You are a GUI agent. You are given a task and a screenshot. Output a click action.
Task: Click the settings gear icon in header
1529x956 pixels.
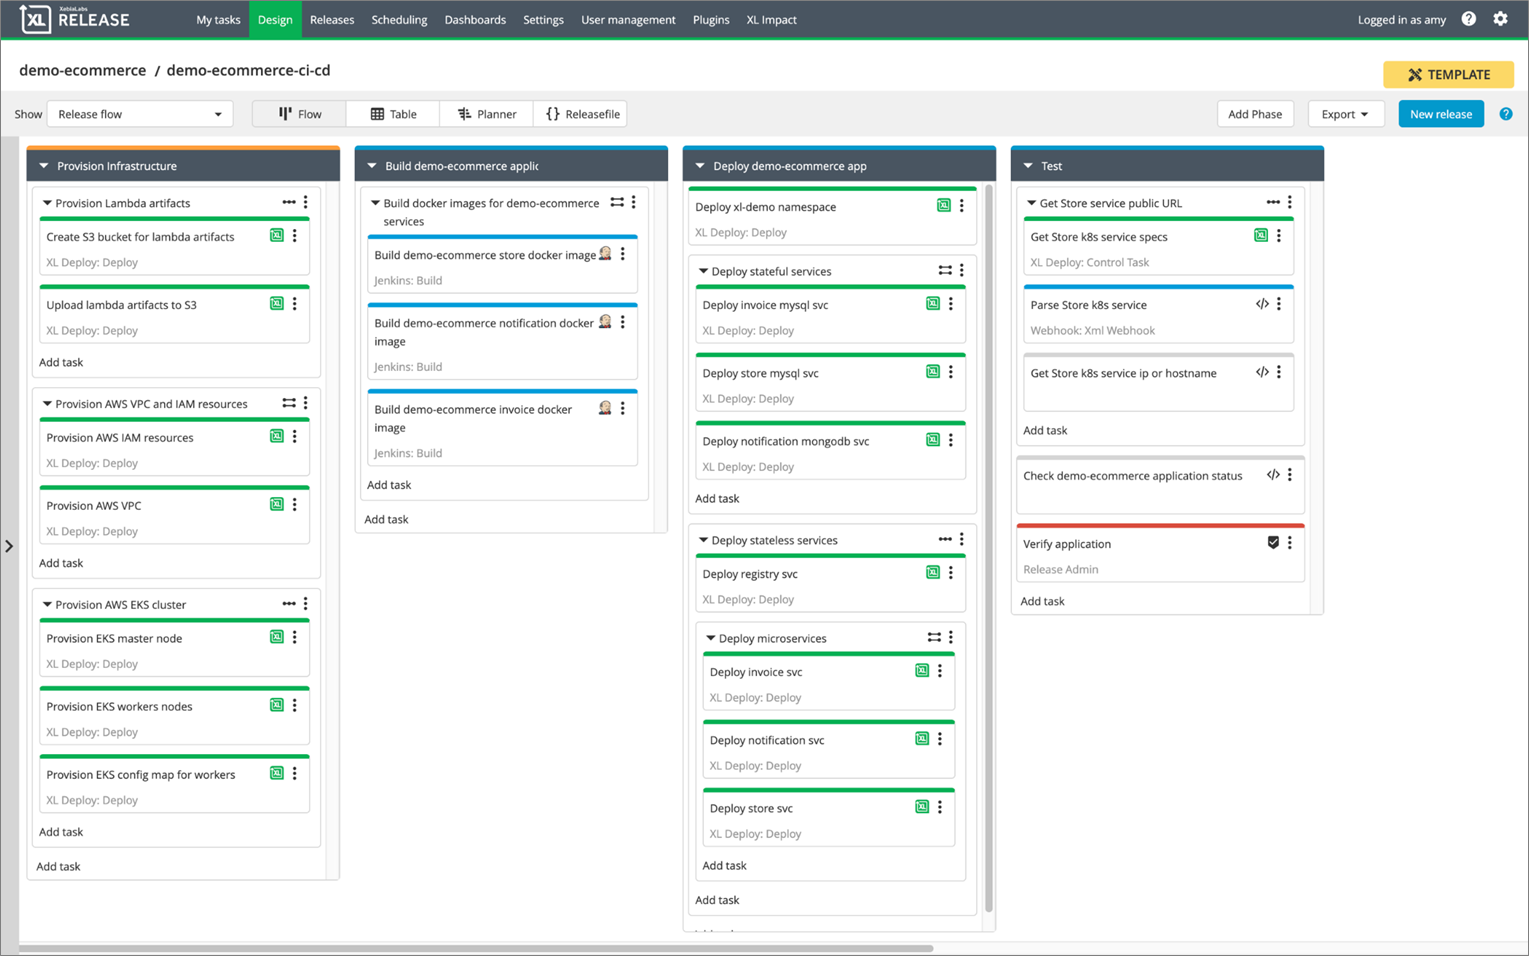point(1500,19)
